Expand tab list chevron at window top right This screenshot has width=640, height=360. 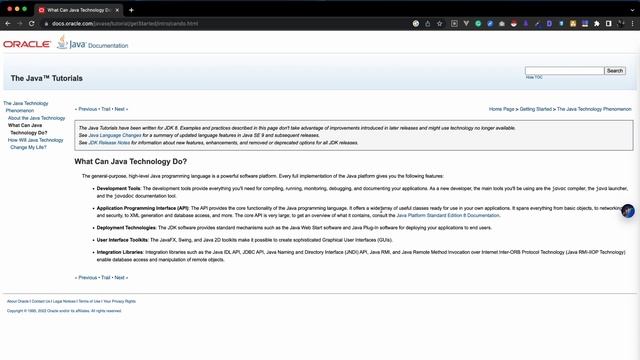[632, 10]
